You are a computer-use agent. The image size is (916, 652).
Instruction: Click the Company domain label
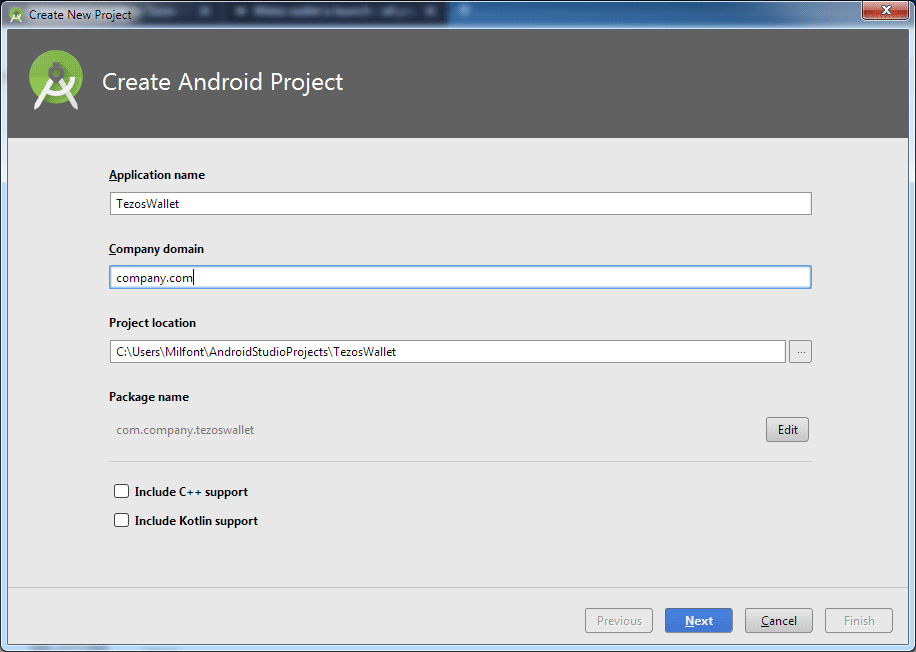point(157,249)
